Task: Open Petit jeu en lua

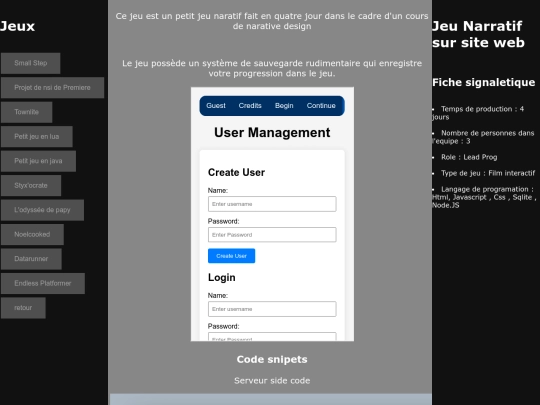Action: tap(37, 137)
